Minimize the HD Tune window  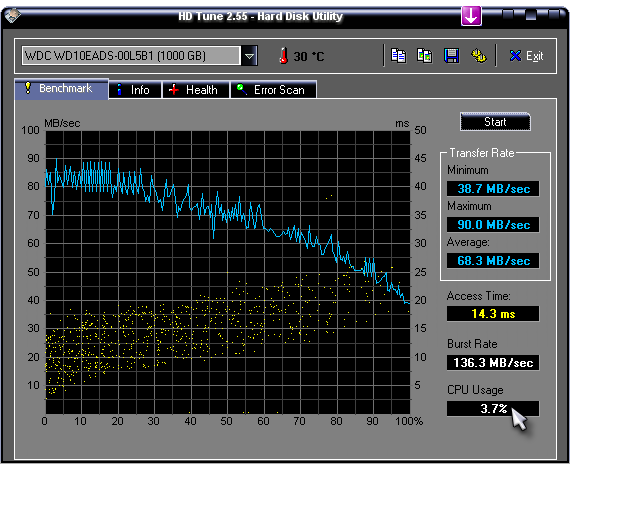click(507, 15)
